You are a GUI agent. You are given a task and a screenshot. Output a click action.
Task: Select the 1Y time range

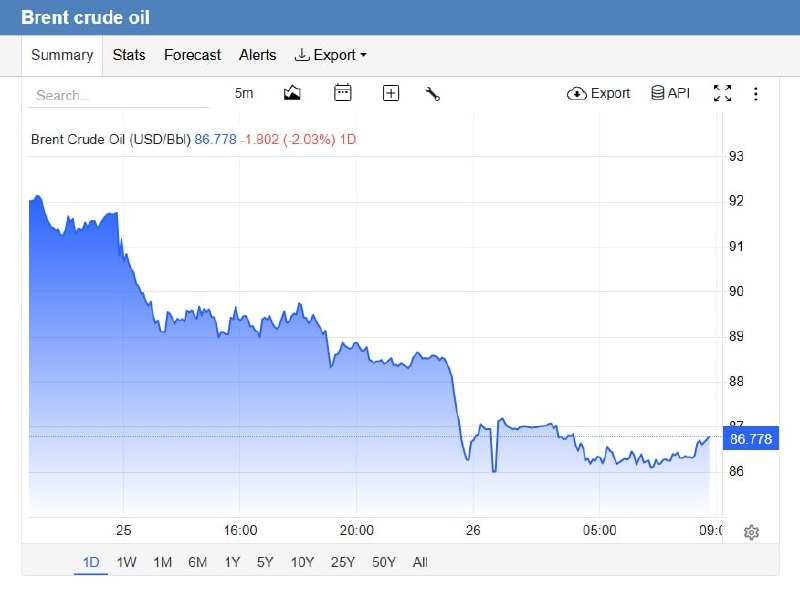coord(232,562)
